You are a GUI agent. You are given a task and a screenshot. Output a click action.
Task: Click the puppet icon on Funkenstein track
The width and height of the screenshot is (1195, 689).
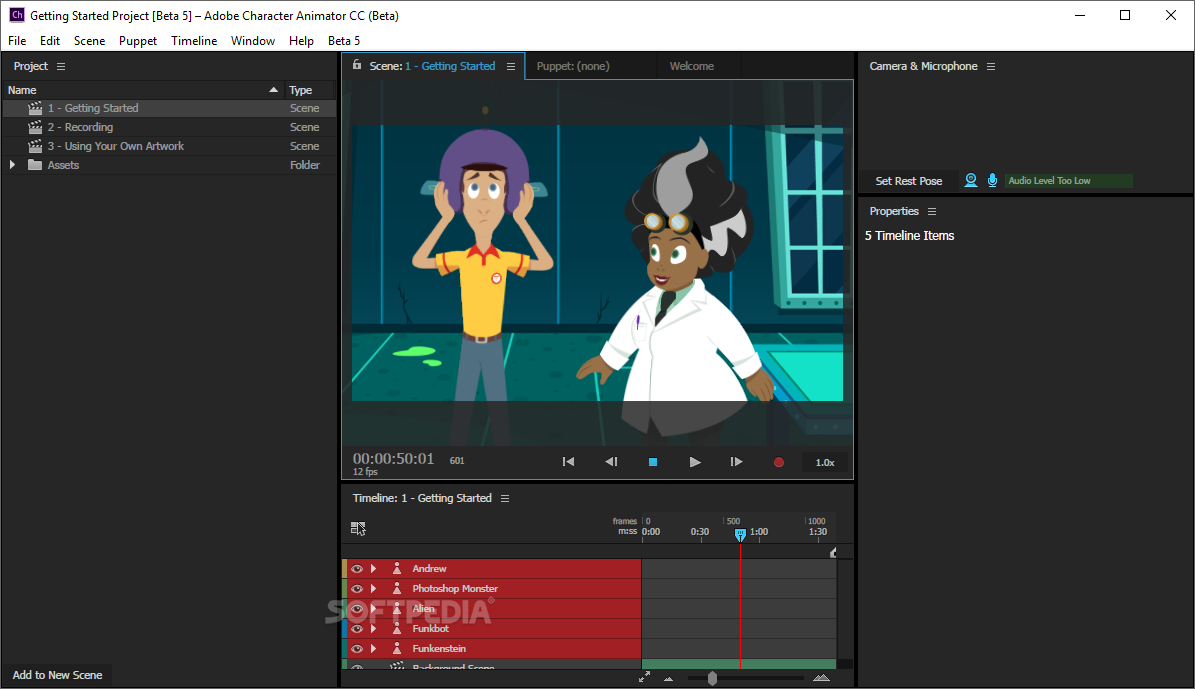click(x=397, y=649)
